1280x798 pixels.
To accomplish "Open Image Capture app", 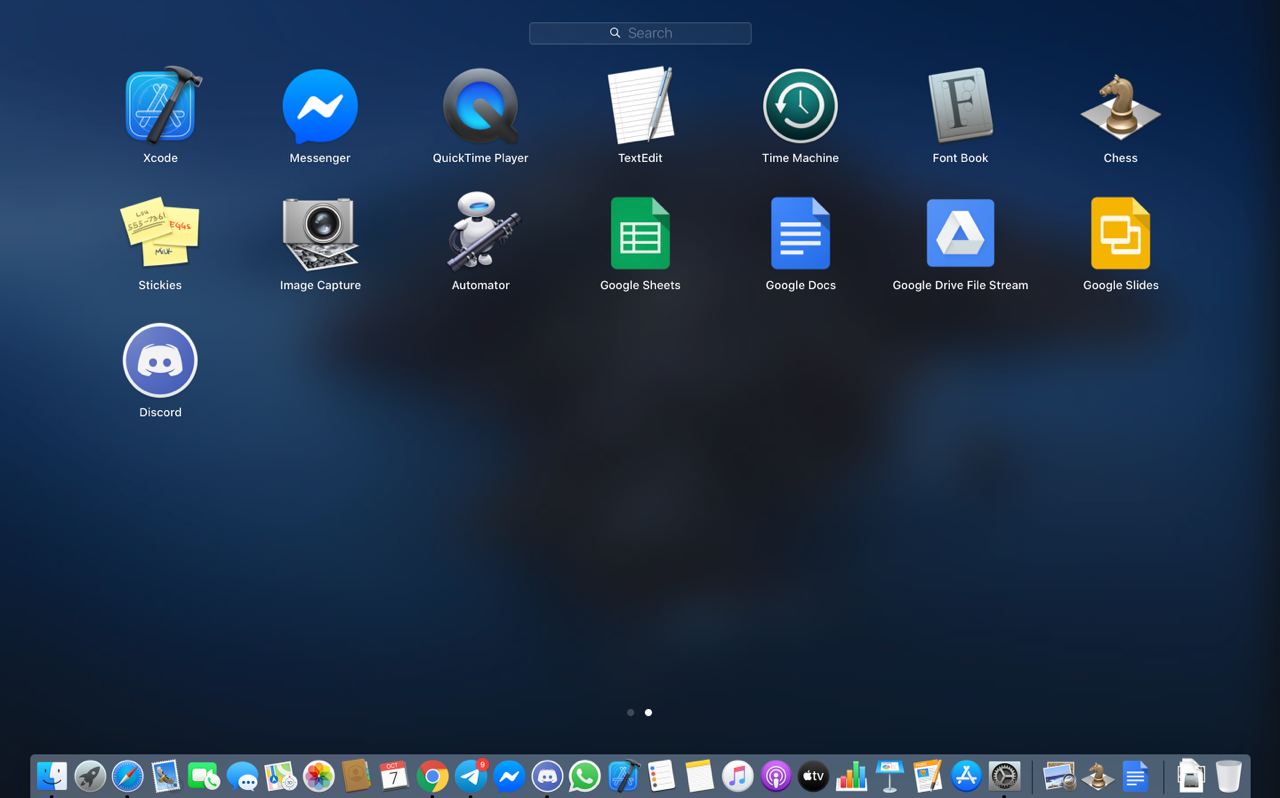I will point(320,233).
